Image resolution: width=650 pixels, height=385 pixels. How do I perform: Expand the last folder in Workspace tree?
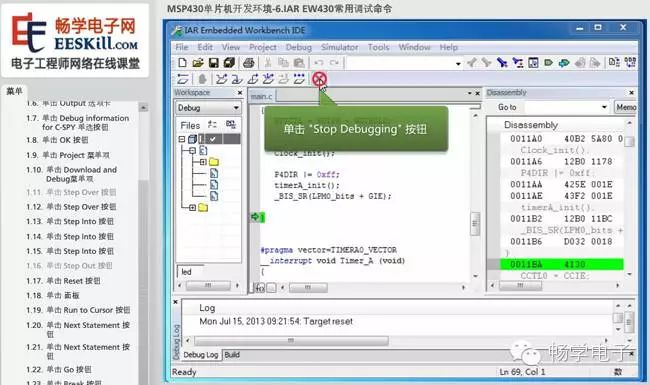pos(192,208)
